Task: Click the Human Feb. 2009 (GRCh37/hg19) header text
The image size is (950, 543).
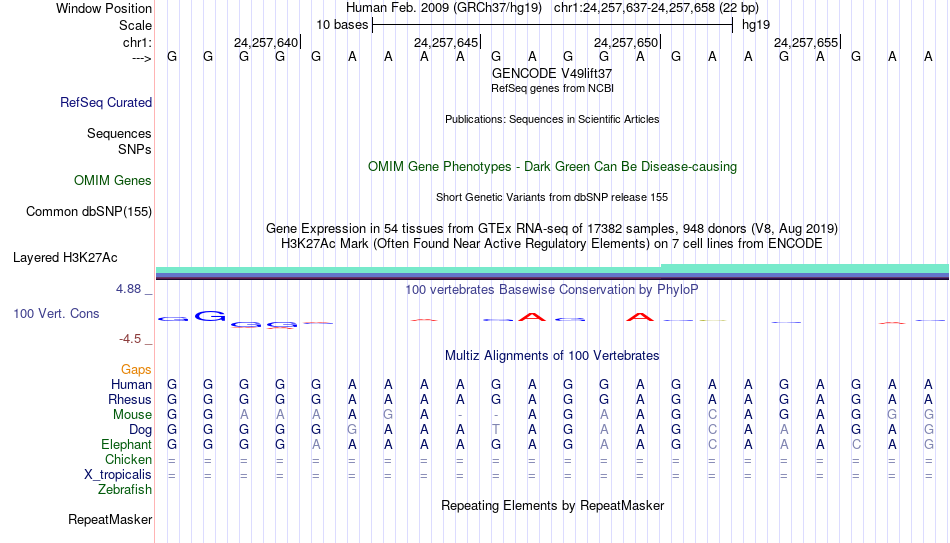Action: pyautogui.click(x=443, y=8)
